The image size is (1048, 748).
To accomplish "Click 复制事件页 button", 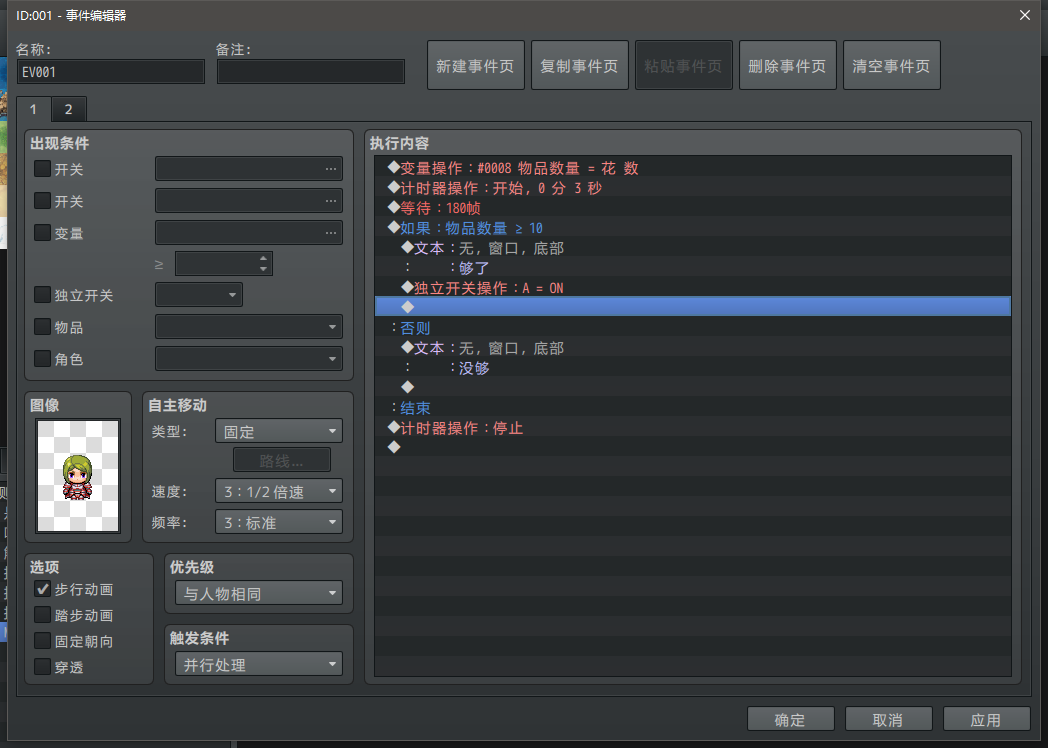I will click(x=579, y=66).
